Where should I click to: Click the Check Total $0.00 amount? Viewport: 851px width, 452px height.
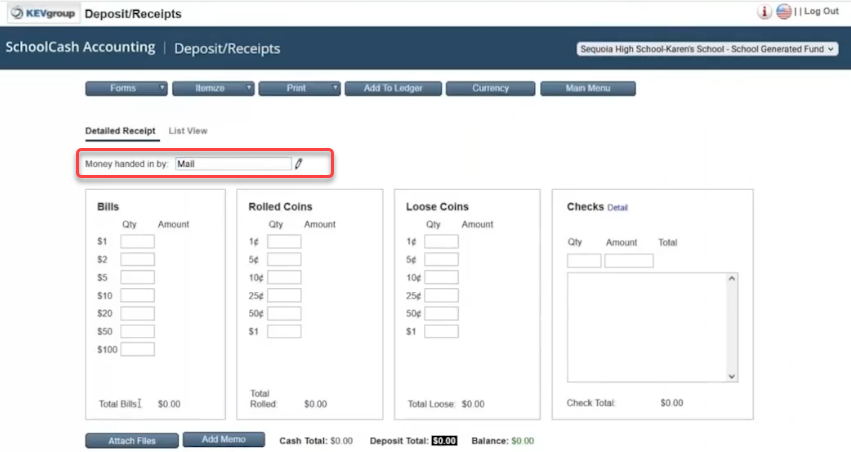click(x=672, y=403)
